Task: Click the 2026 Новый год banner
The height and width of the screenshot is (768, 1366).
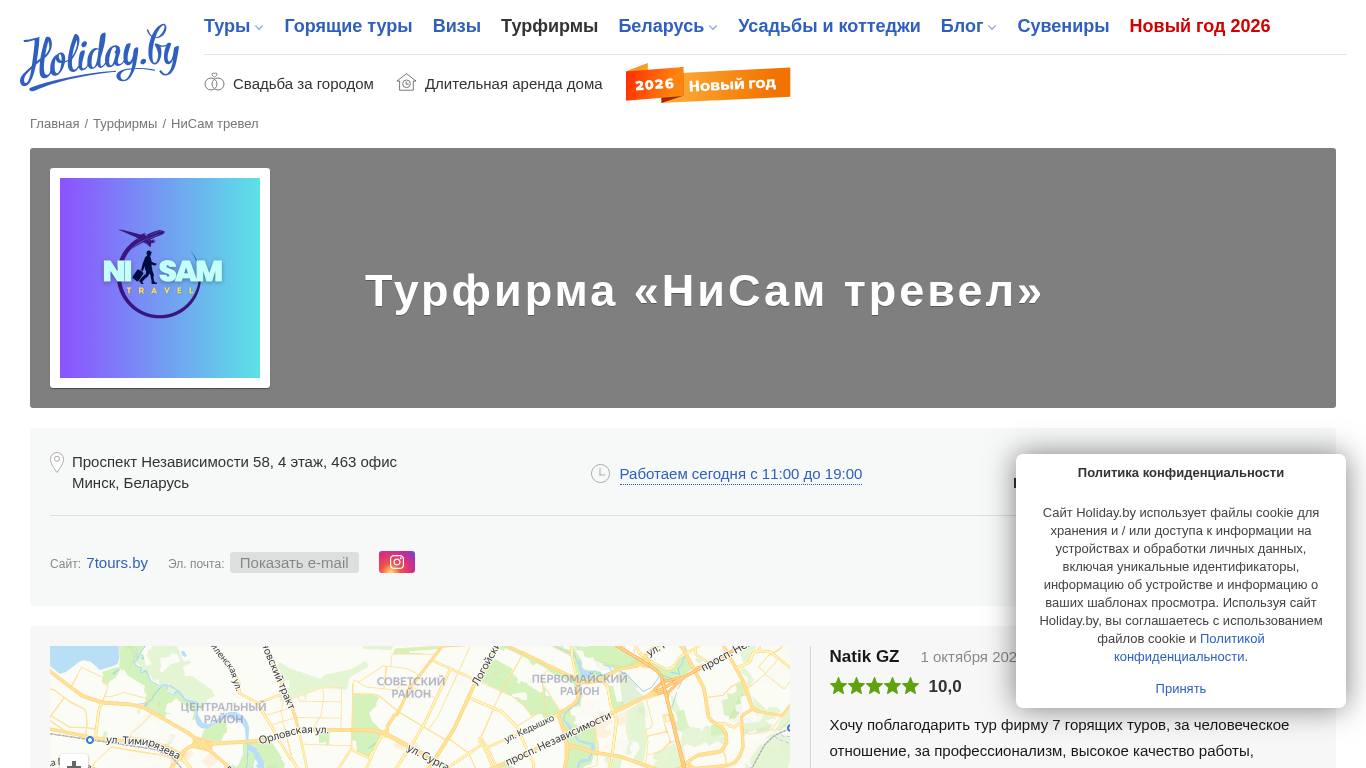Action: (x=708, y=84)
